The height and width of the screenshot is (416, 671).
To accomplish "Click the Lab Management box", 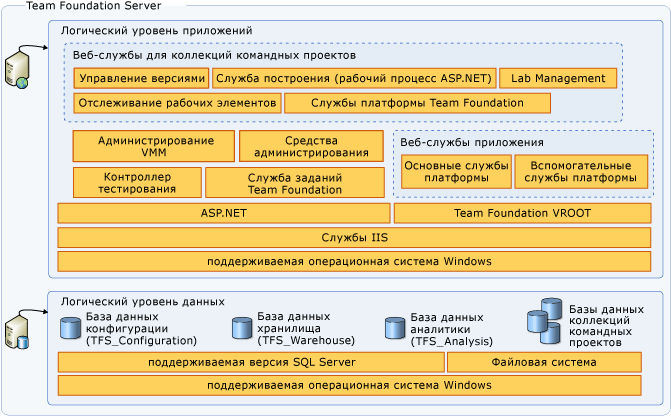I will pos(558,78).
